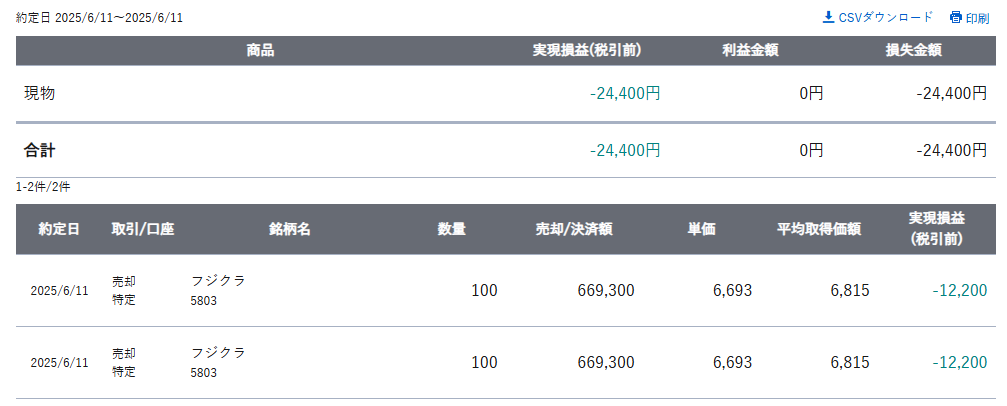Image resolution: width=1007 pixels, height=406 pixels.
Task: Click the 合計 total row label
Action: tap(40, 151)
